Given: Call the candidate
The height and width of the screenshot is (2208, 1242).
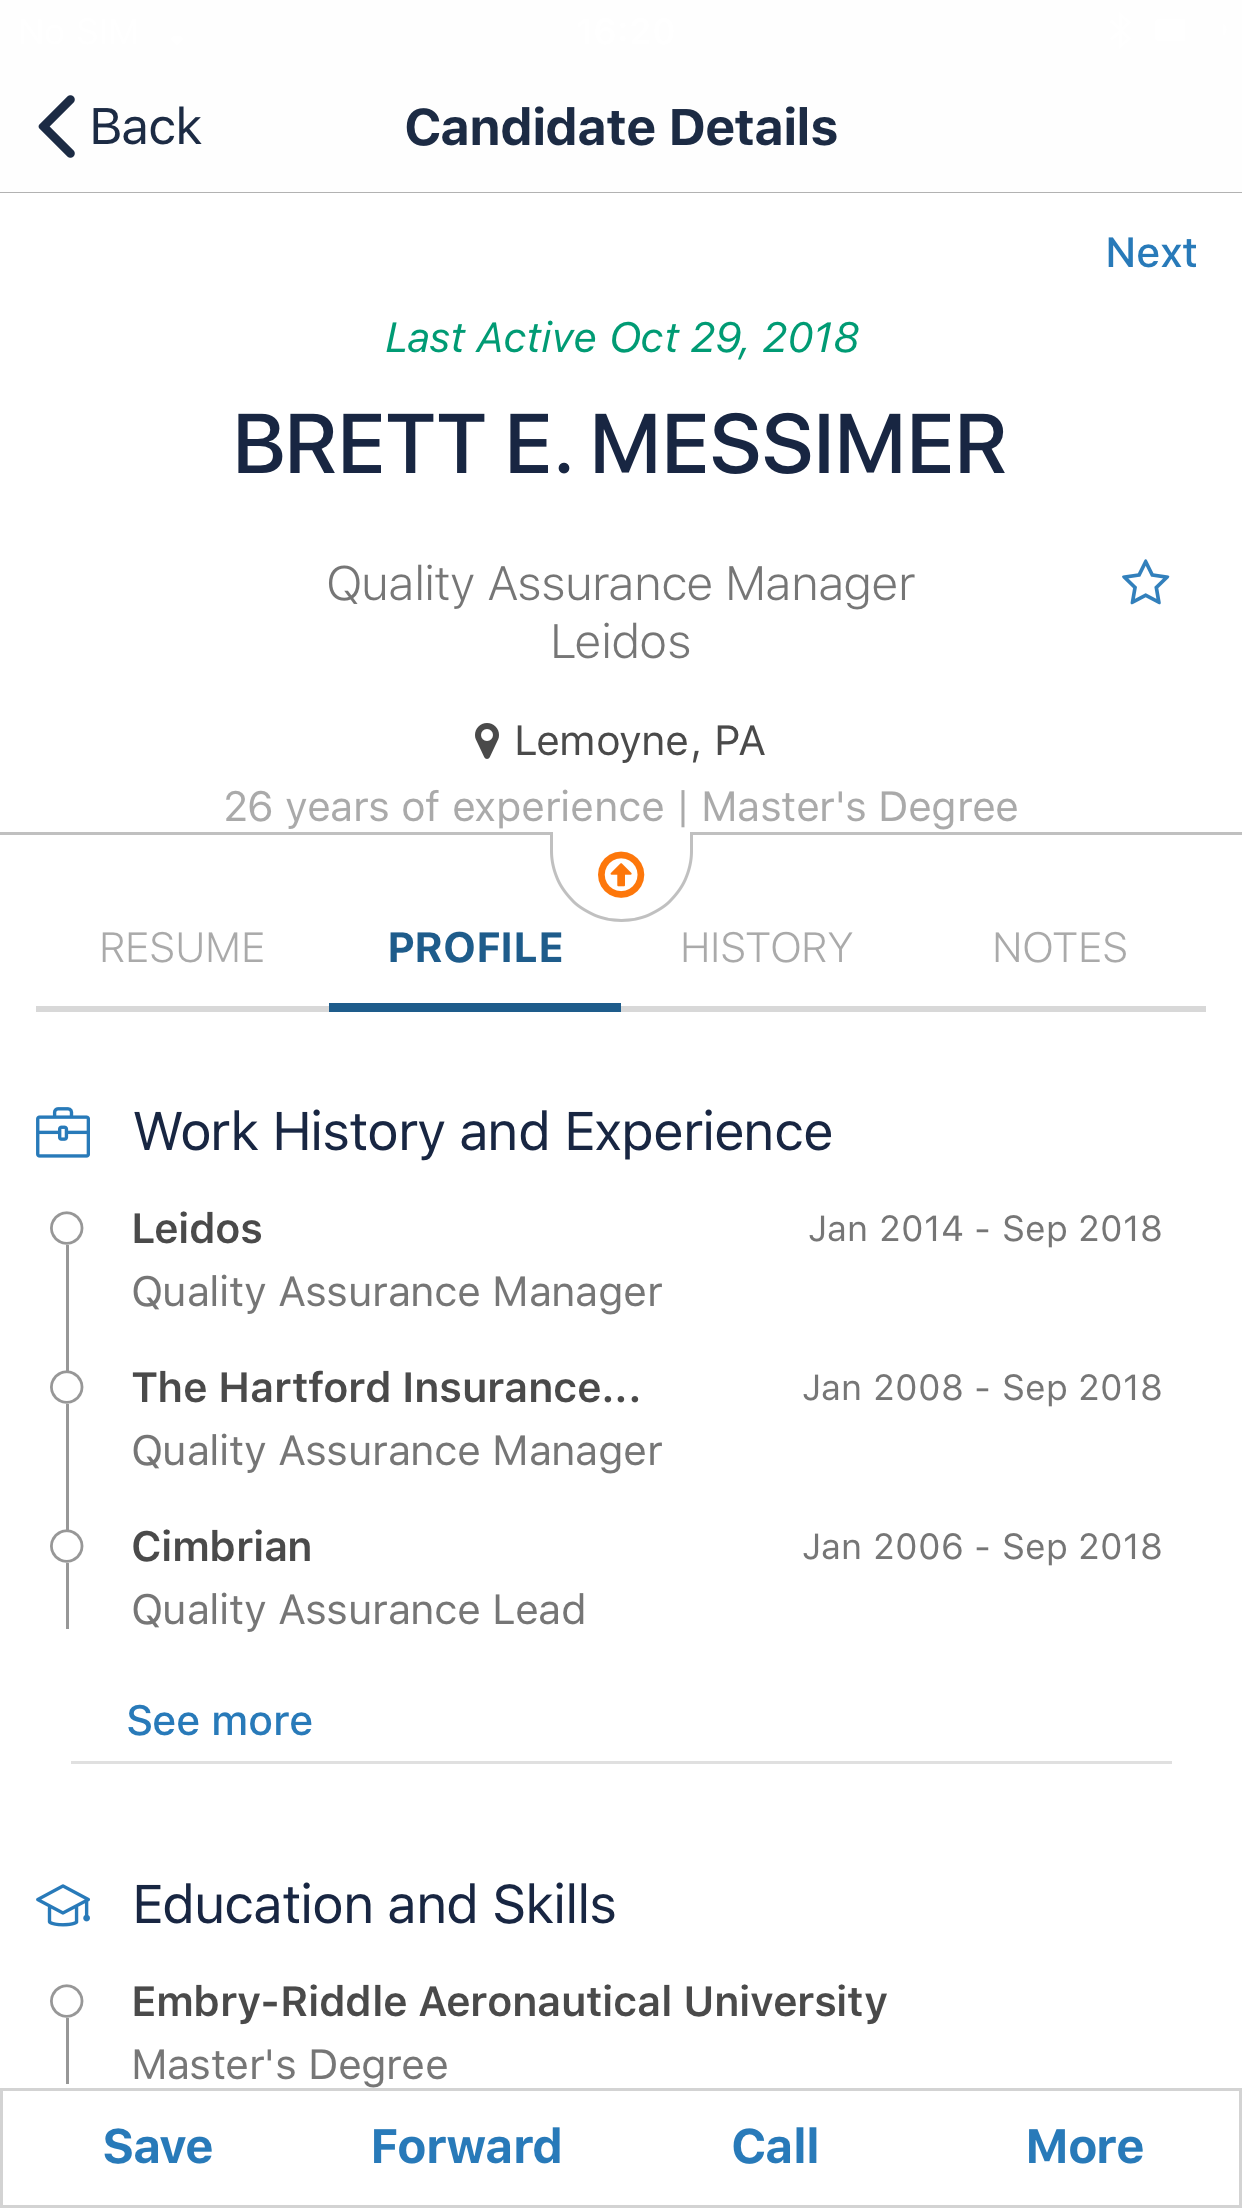Looking at the screenshot, I should click(775, 2147).
